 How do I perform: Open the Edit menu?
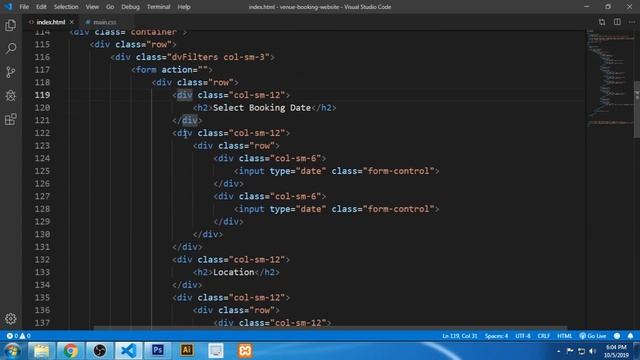tap(41, 7)
